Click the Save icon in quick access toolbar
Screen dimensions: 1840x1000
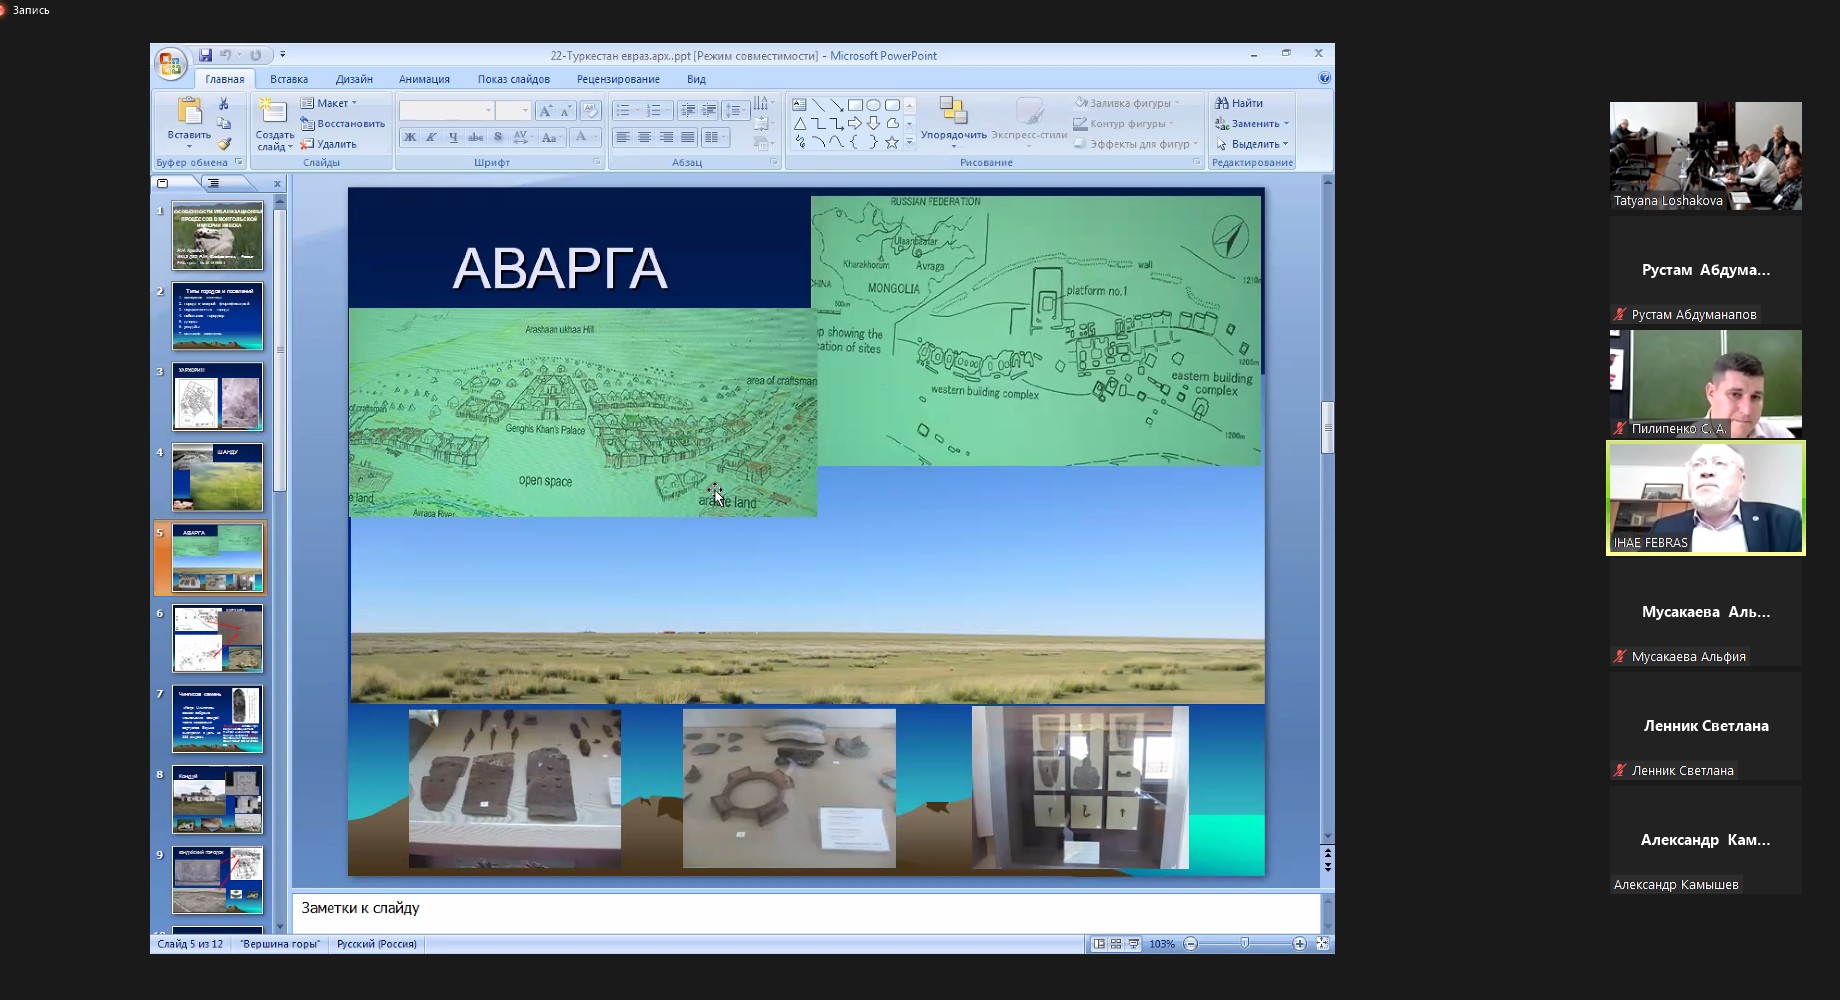pos(205,55)
